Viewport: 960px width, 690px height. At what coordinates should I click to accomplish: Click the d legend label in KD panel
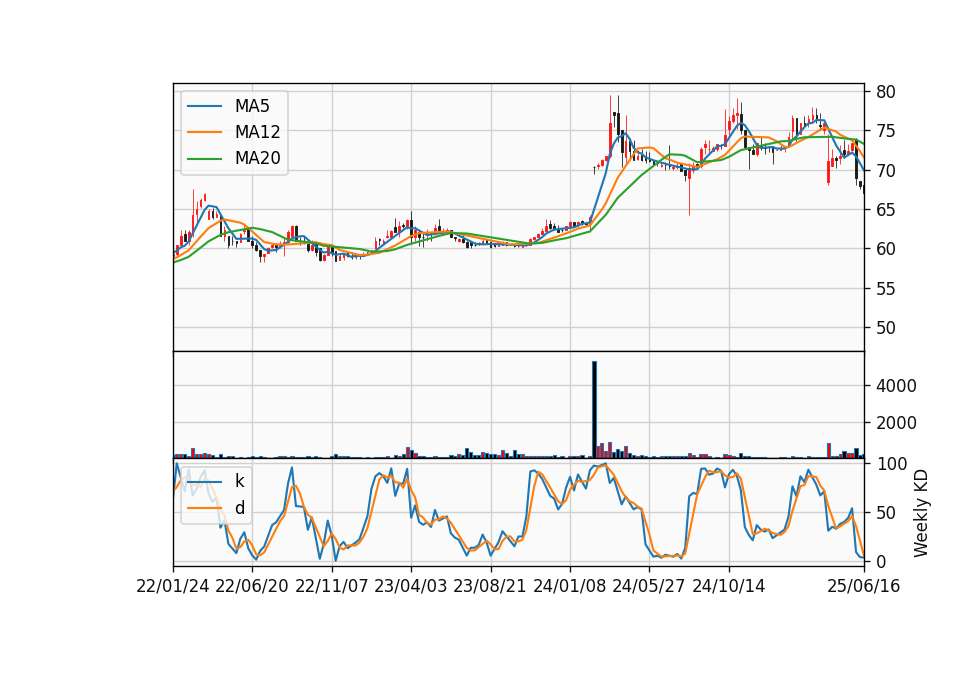coord(240,508)
